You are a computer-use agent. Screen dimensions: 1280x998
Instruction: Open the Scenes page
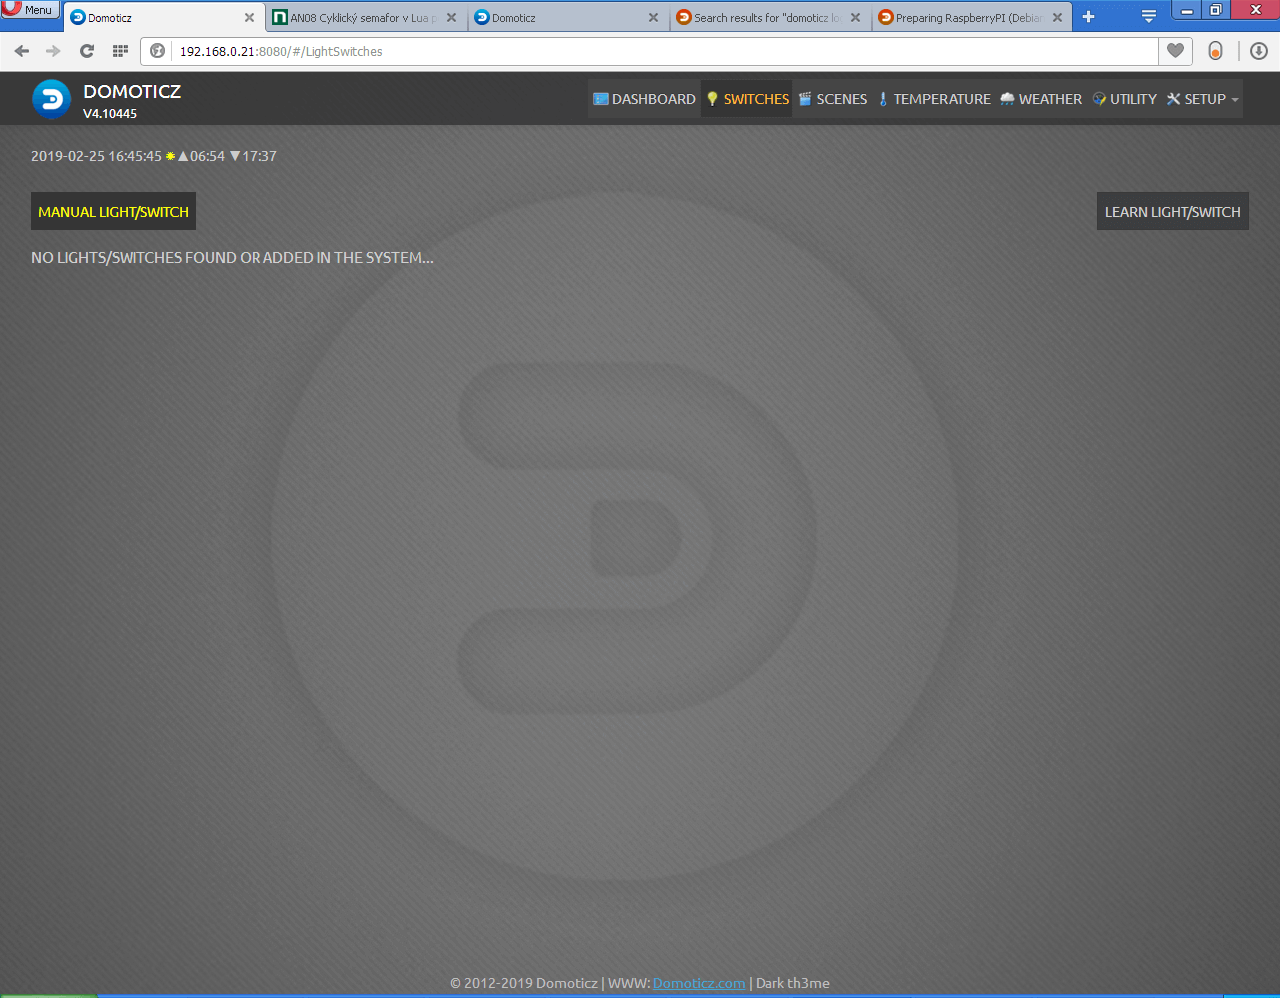pos(832,99)
